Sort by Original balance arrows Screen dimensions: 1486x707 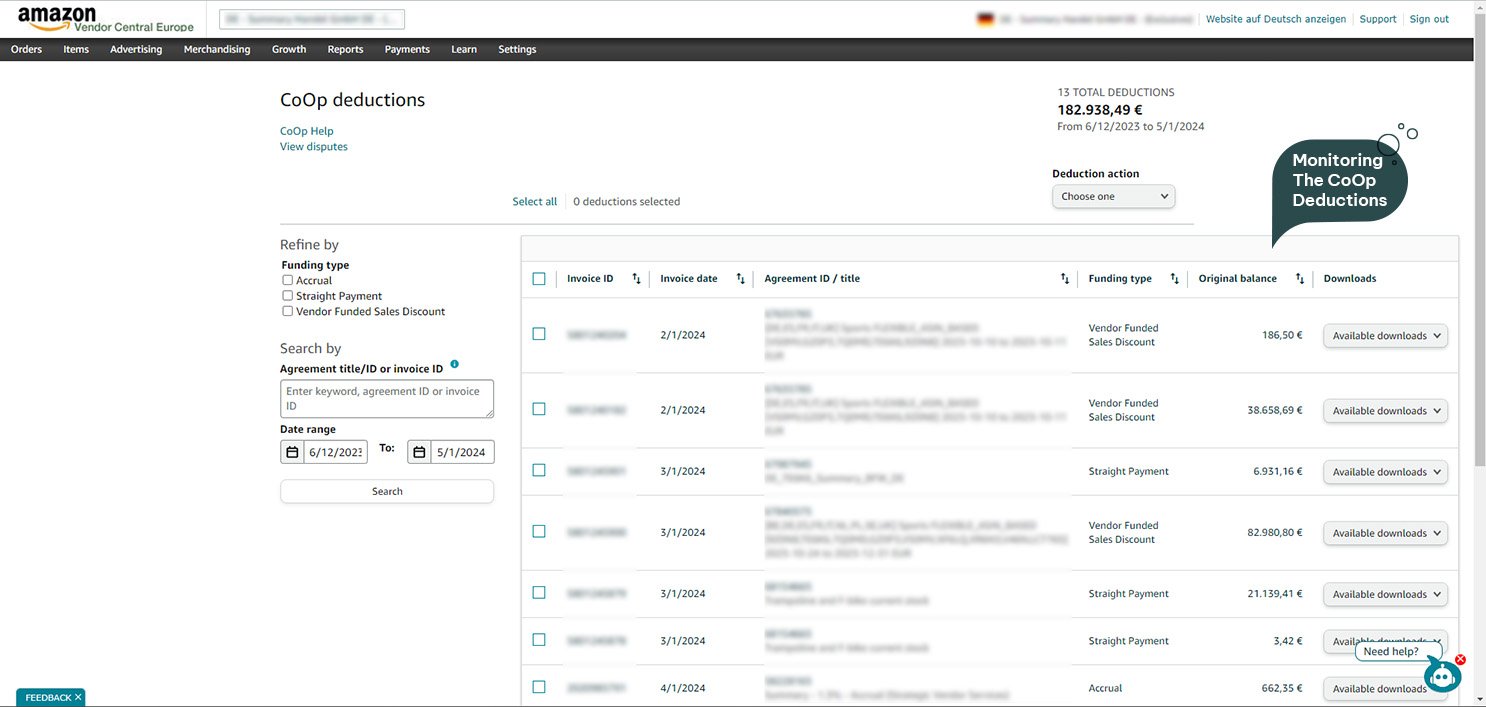[1299, 279]
